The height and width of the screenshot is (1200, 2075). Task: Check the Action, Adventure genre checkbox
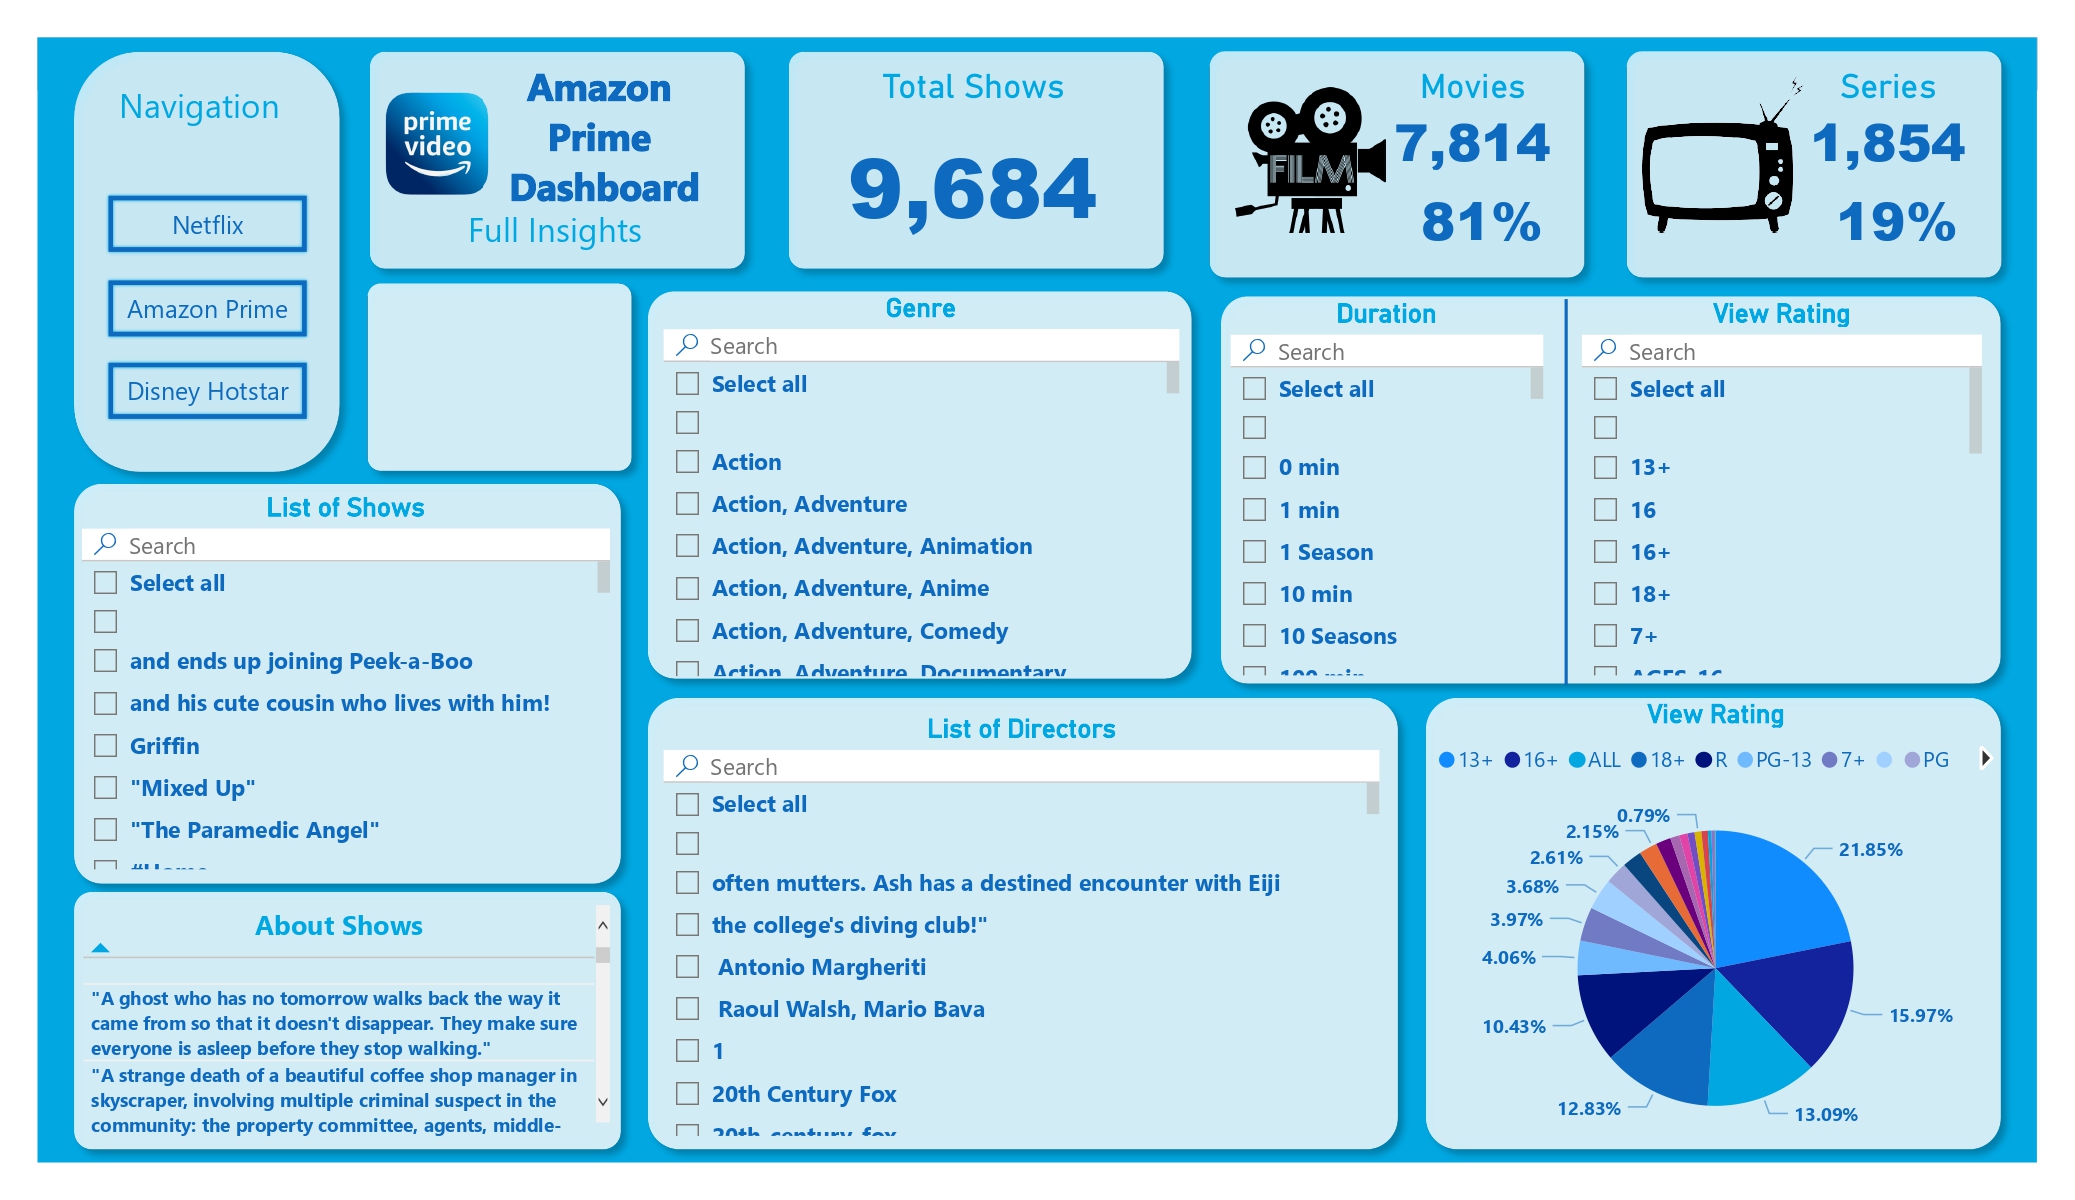687,504
